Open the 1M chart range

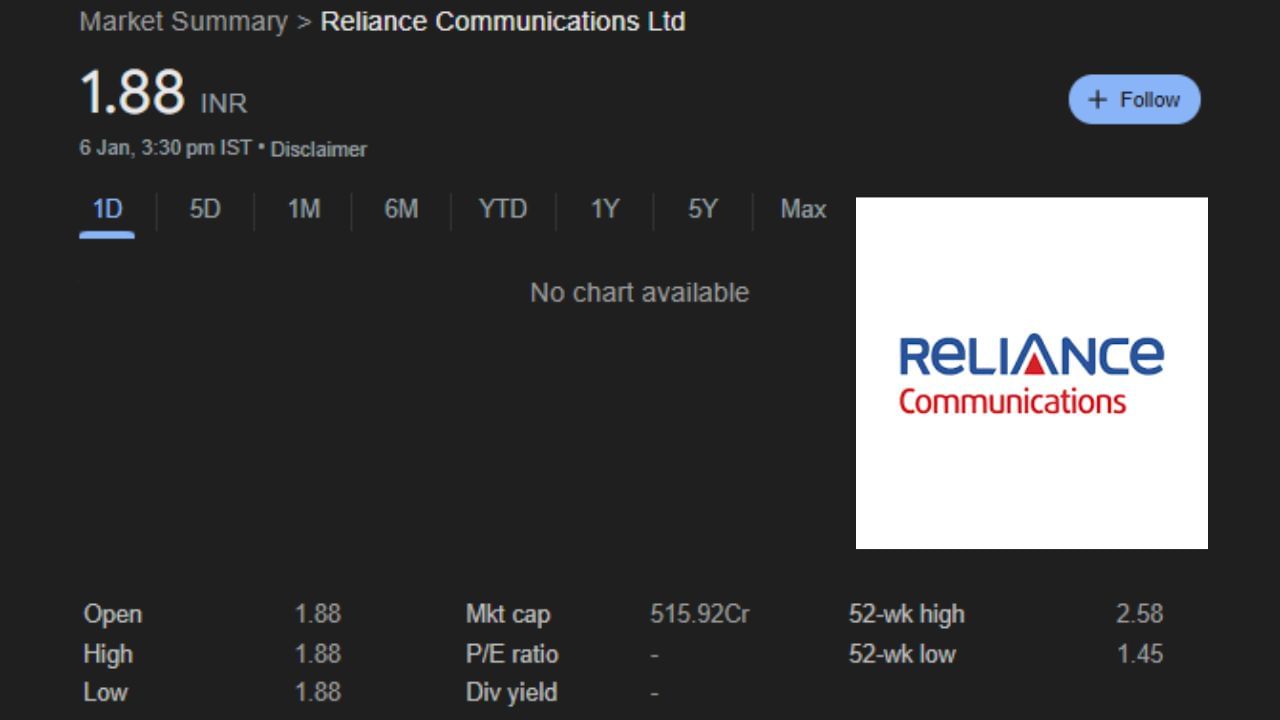[x=303, y=209]
